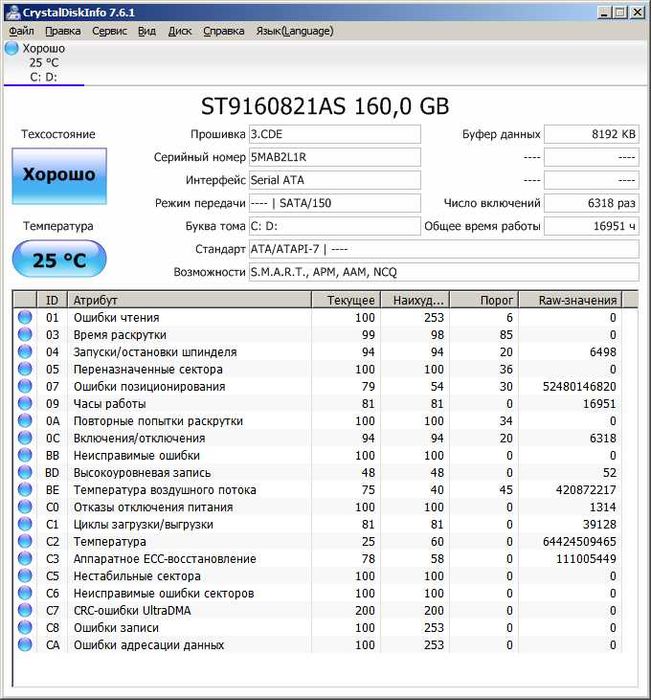
Task: Click the disk title ST9160821AS 160,0 GB
Action: point(325,106)
